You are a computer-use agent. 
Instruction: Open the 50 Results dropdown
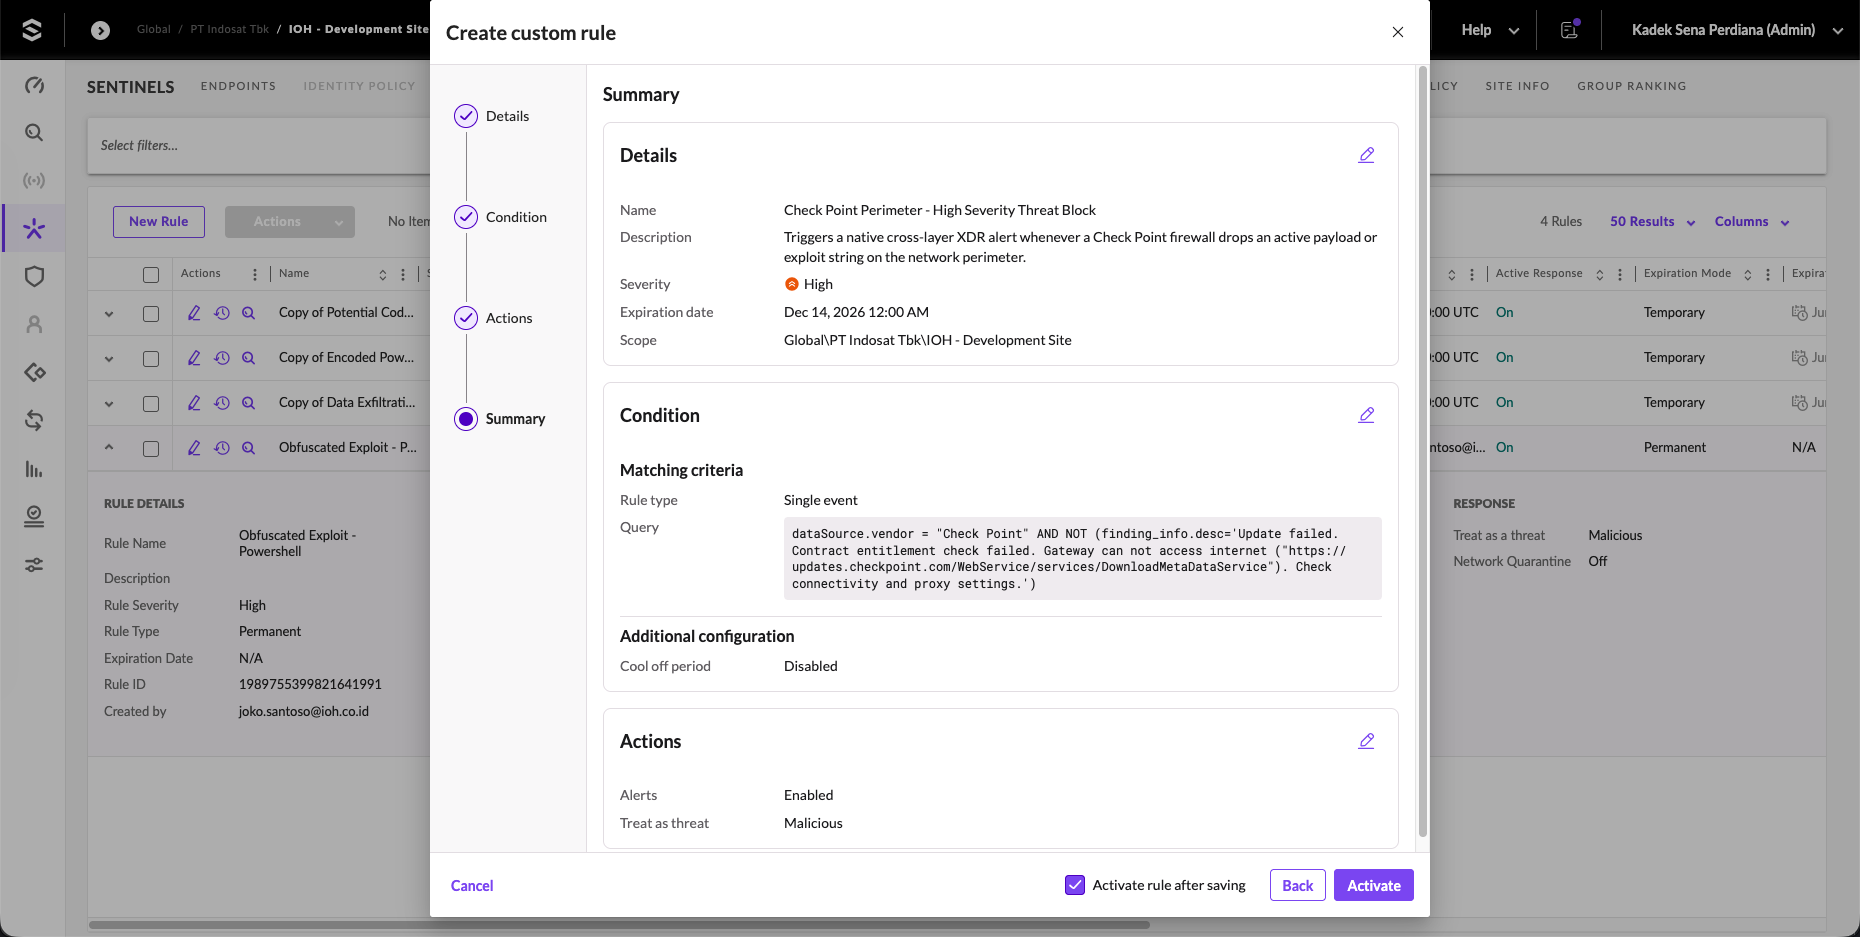coord(1652,222)
